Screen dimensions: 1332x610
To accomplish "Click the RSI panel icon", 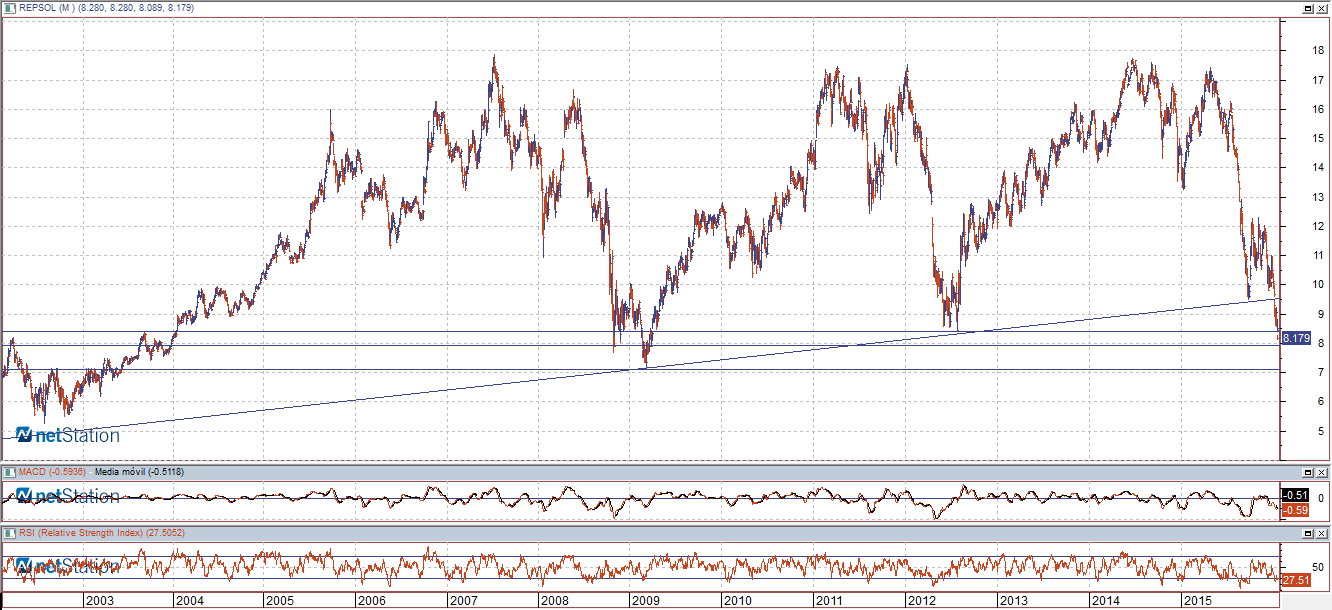I will click(10, 533).
